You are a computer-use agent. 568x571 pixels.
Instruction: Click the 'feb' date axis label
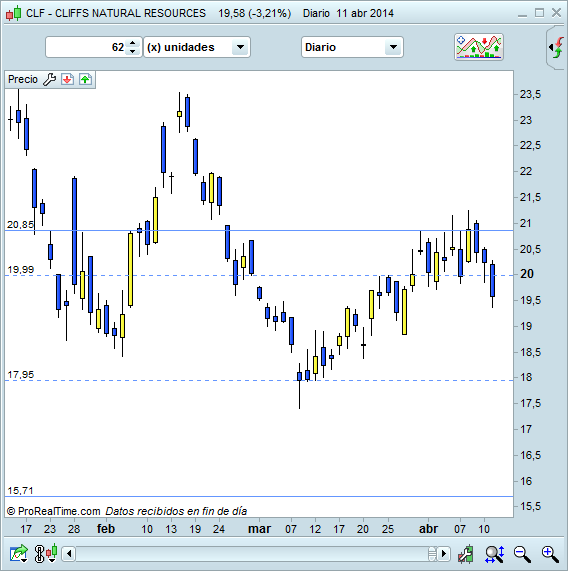click(x=106, y=529)
